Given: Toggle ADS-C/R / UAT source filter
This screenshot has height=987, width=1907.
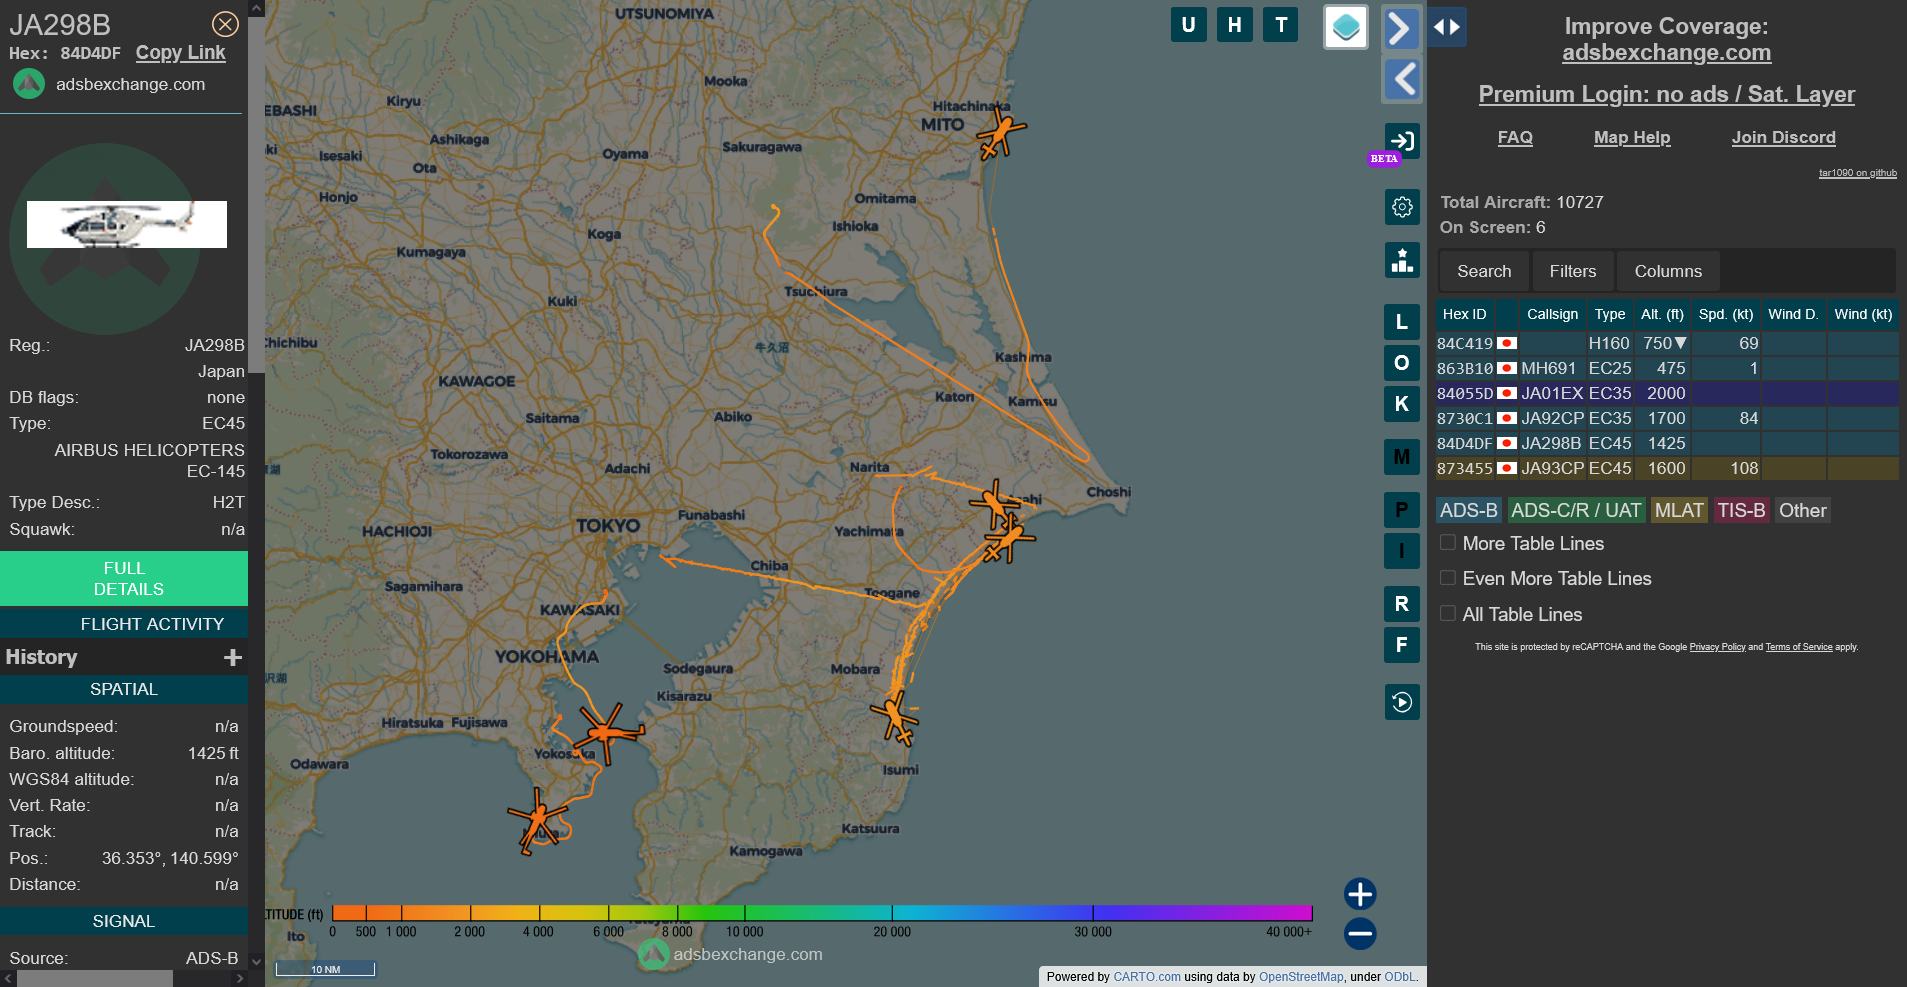Looking at the screenshot, I should [x=1576, y=510].
